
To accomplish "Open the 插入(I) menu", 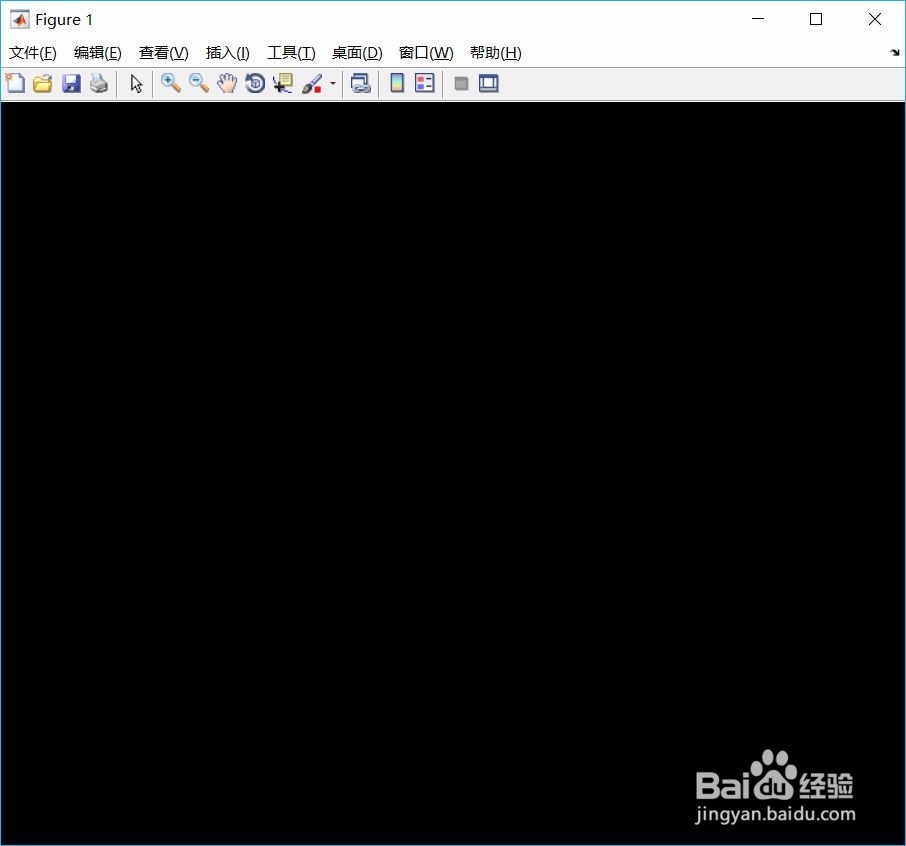I will [x=228, y=53].
